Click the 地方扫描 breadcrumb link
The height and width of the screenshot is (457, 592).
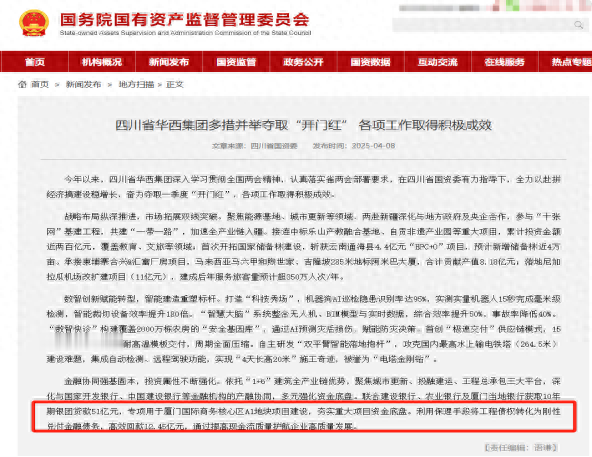coord(136,84)
